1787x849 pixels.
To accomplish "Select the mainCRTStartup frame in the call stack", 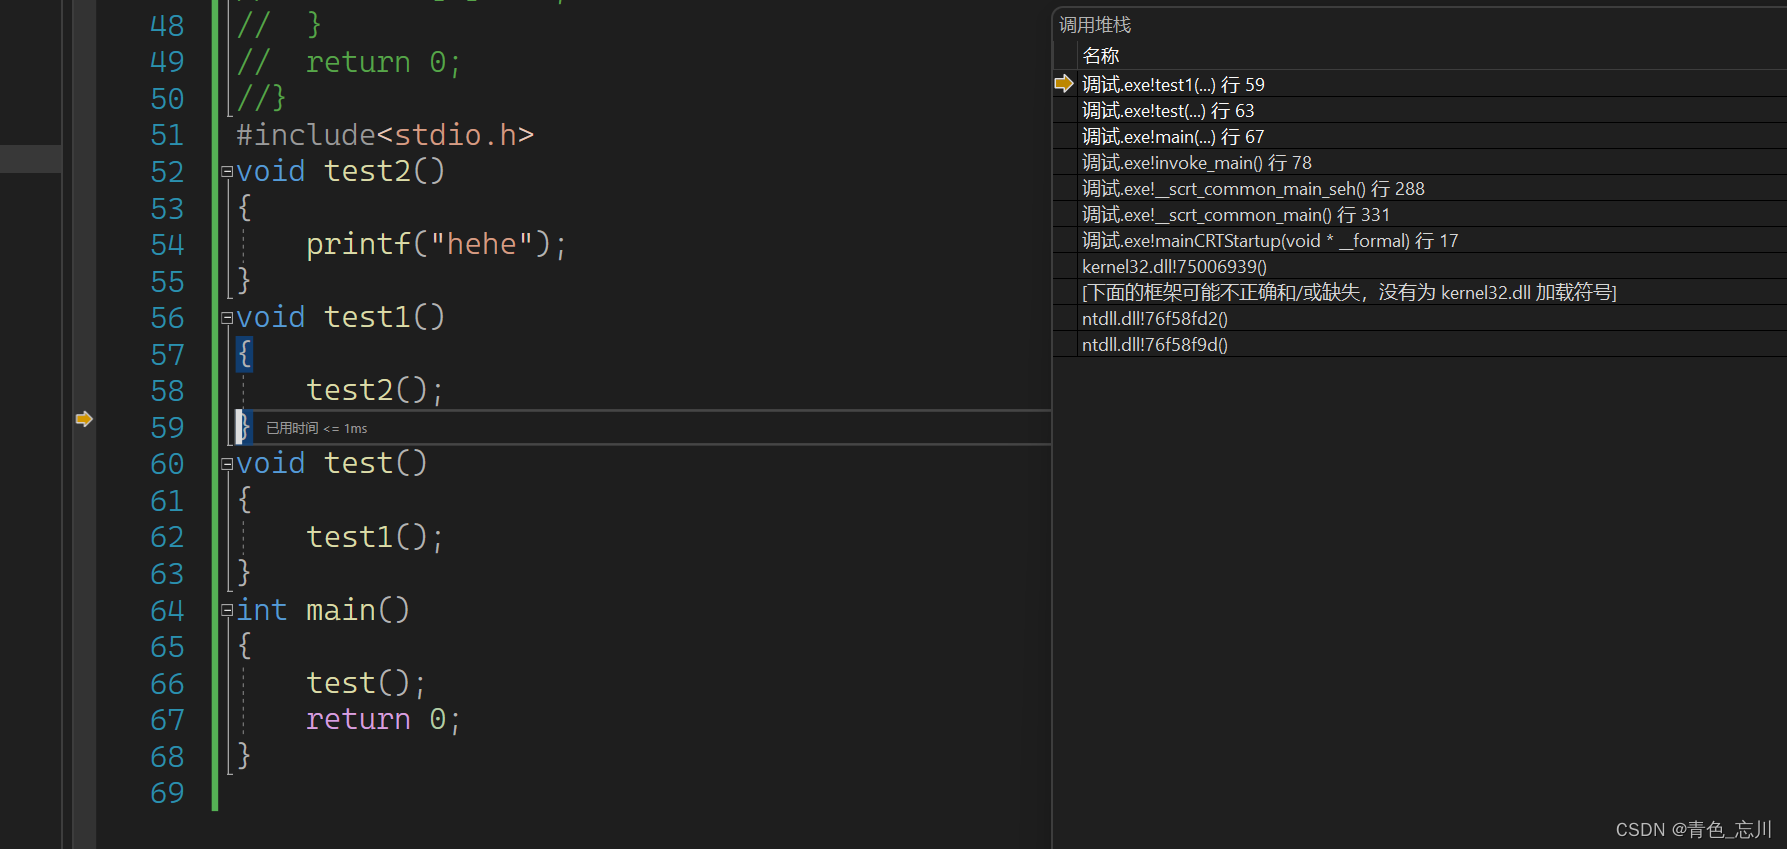I will (1269, 241).
